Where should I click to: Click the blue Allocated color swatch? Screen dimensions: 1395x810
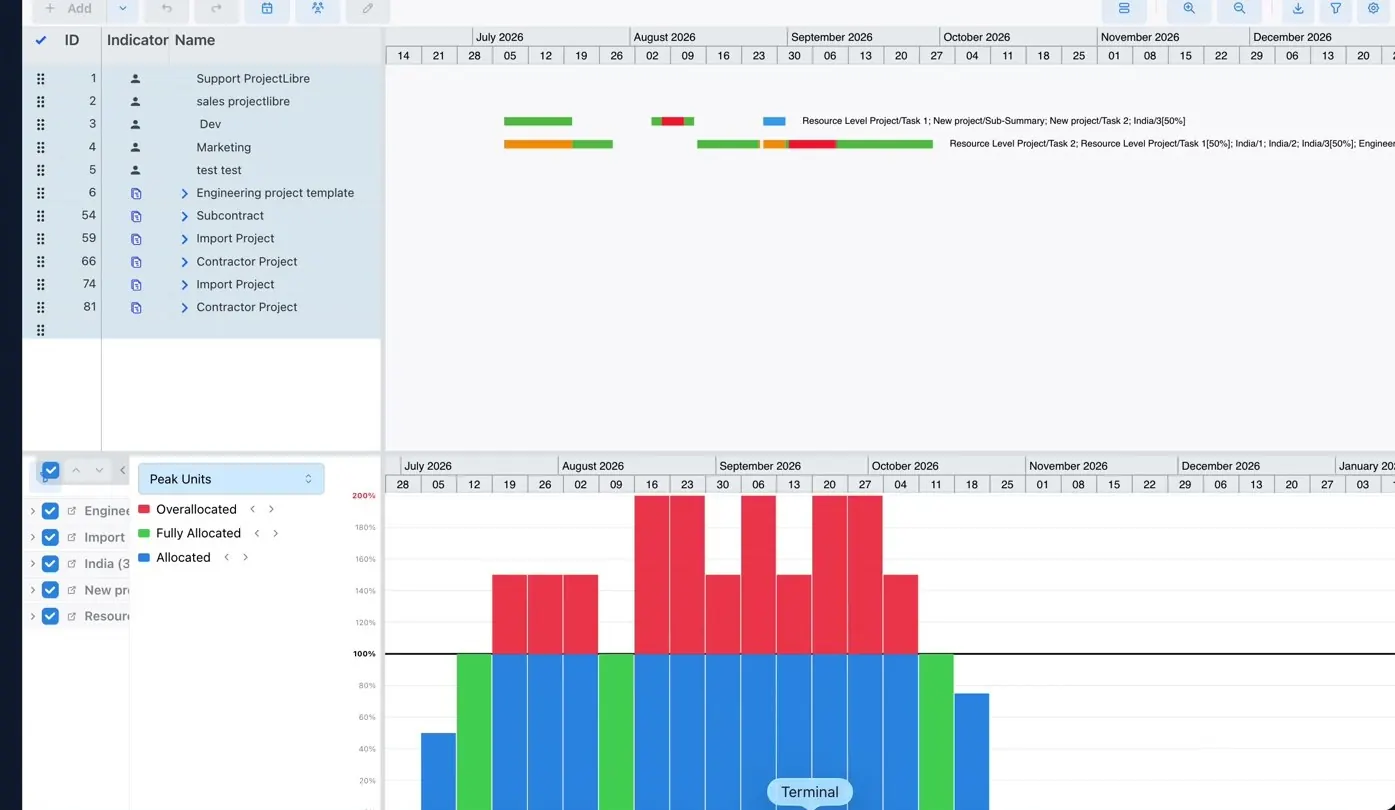pos(144,558)
